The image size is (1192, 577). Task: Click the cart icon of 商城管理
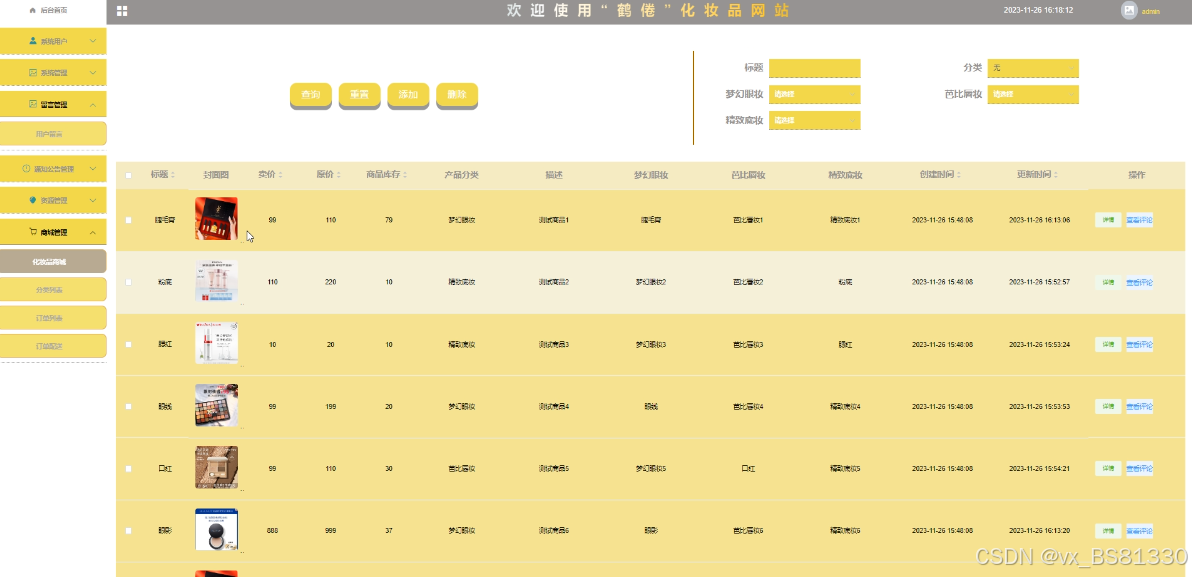tap(33, 232)
